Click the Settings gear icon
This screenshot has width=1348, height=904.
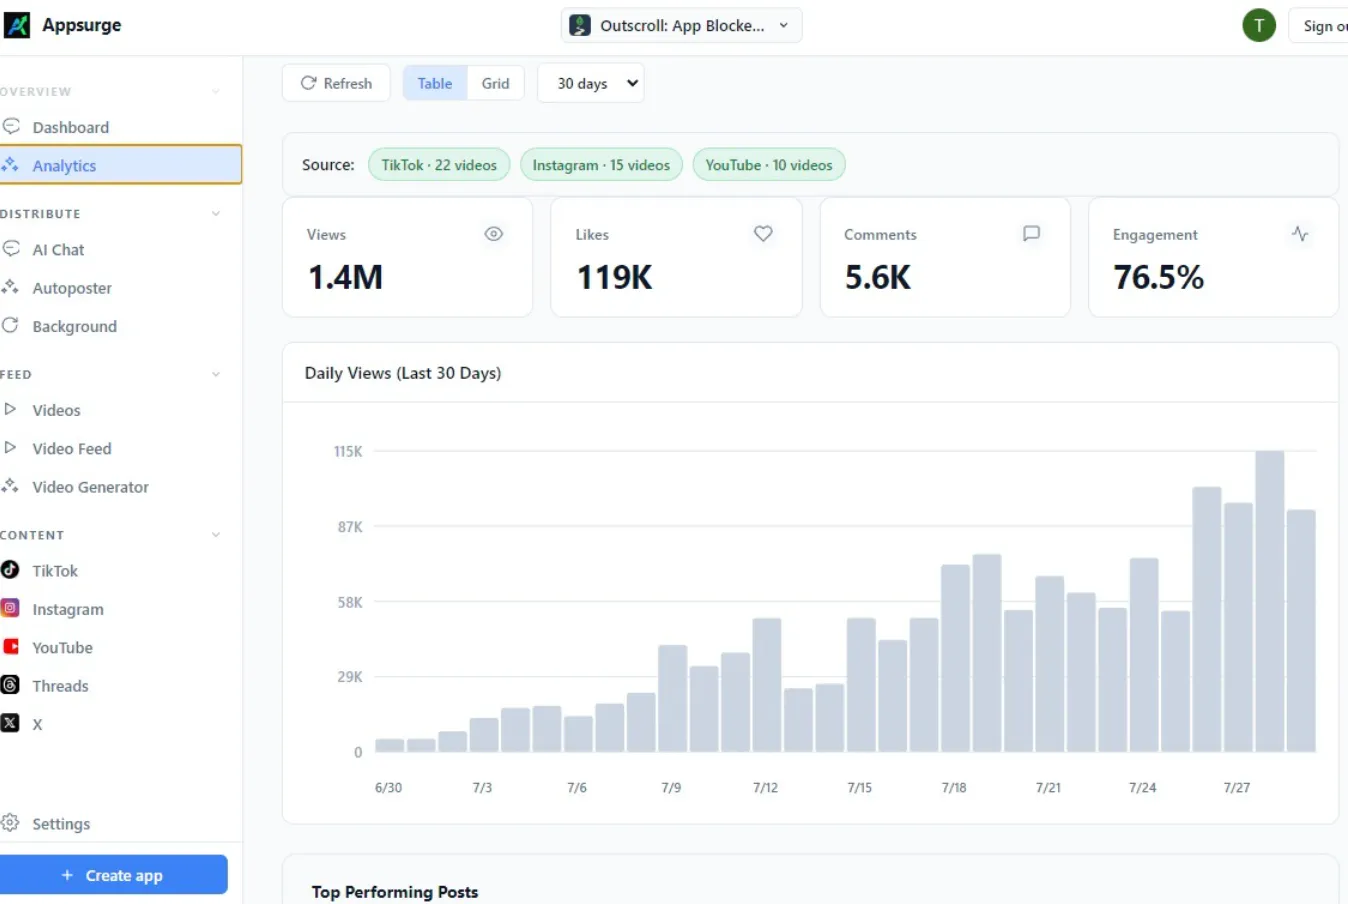click(10, 823)
